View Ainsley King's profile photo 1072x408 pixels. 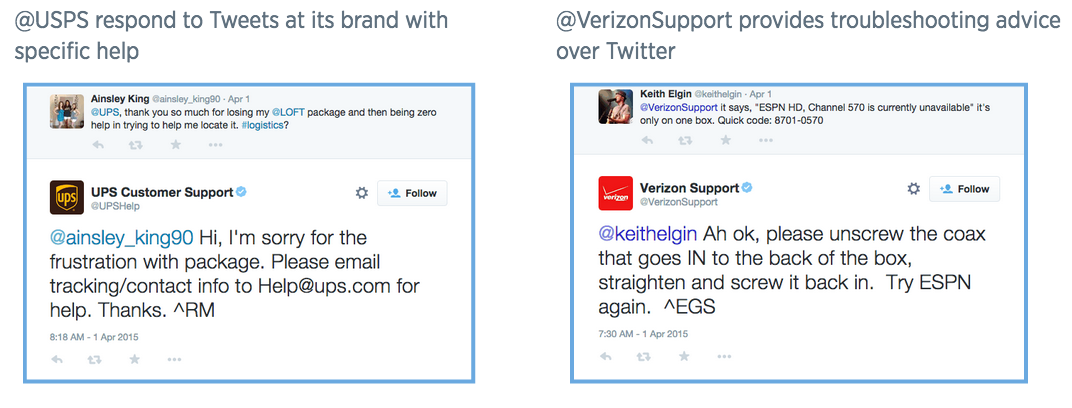[x=67, y=111]
